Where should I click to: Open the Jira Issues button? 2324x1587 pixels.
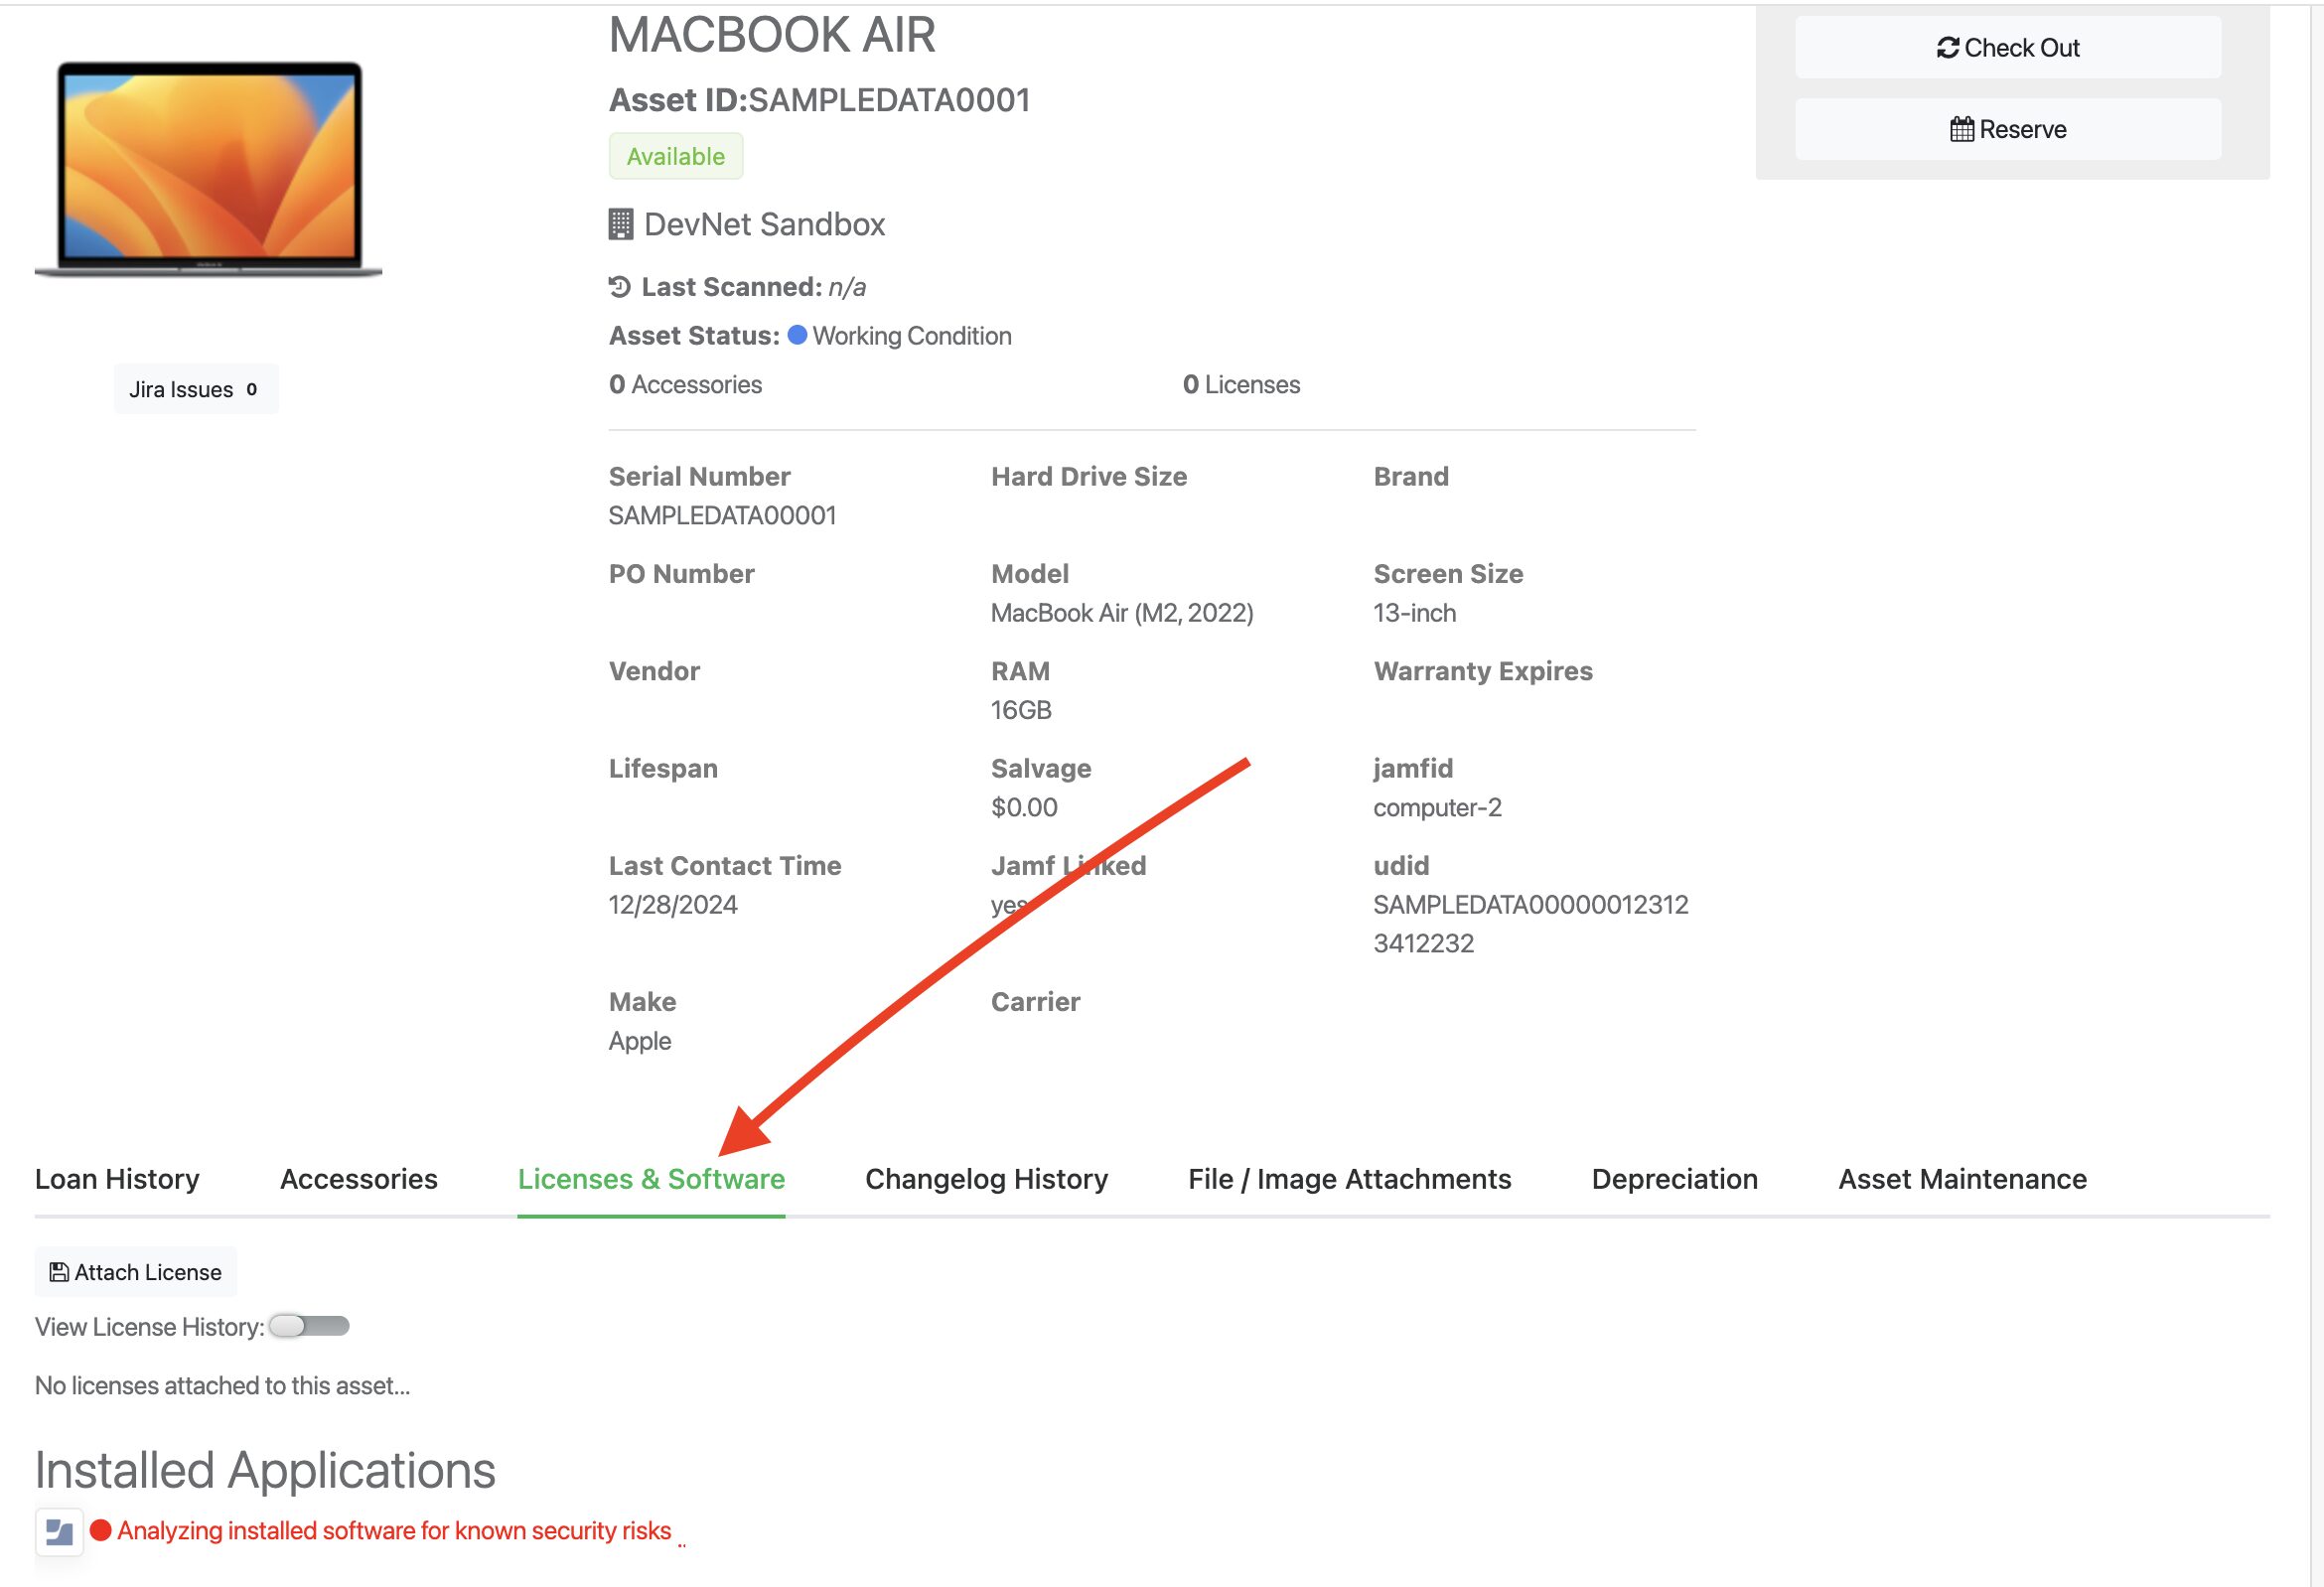point(196,389)
